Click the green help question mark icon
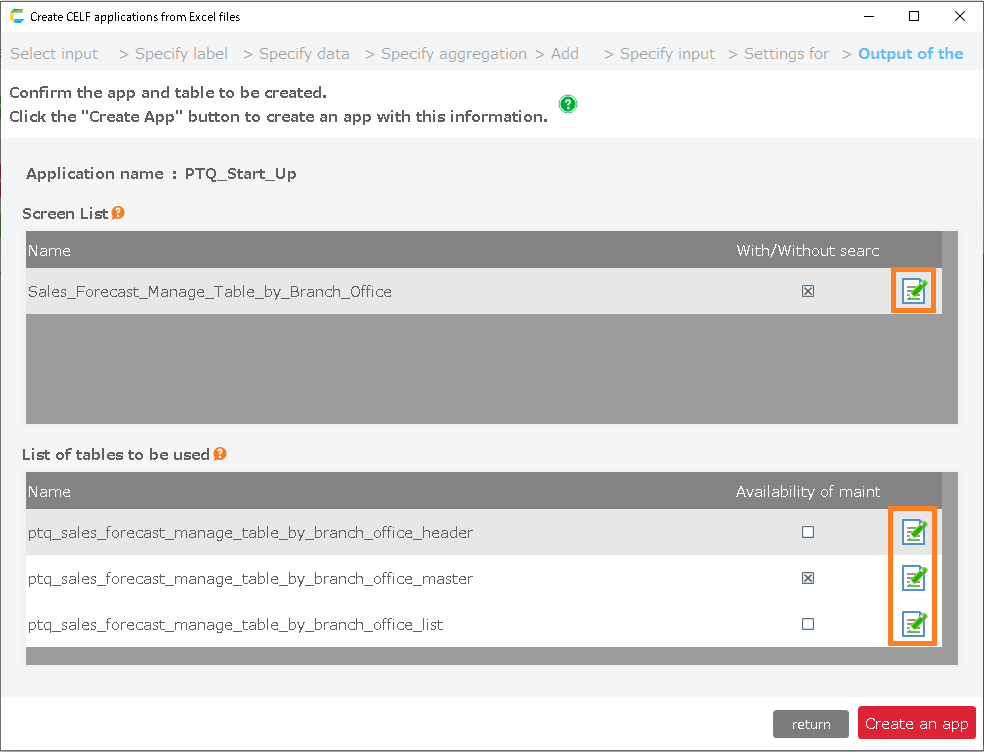 pyautogui.click(x=568, y=104)
